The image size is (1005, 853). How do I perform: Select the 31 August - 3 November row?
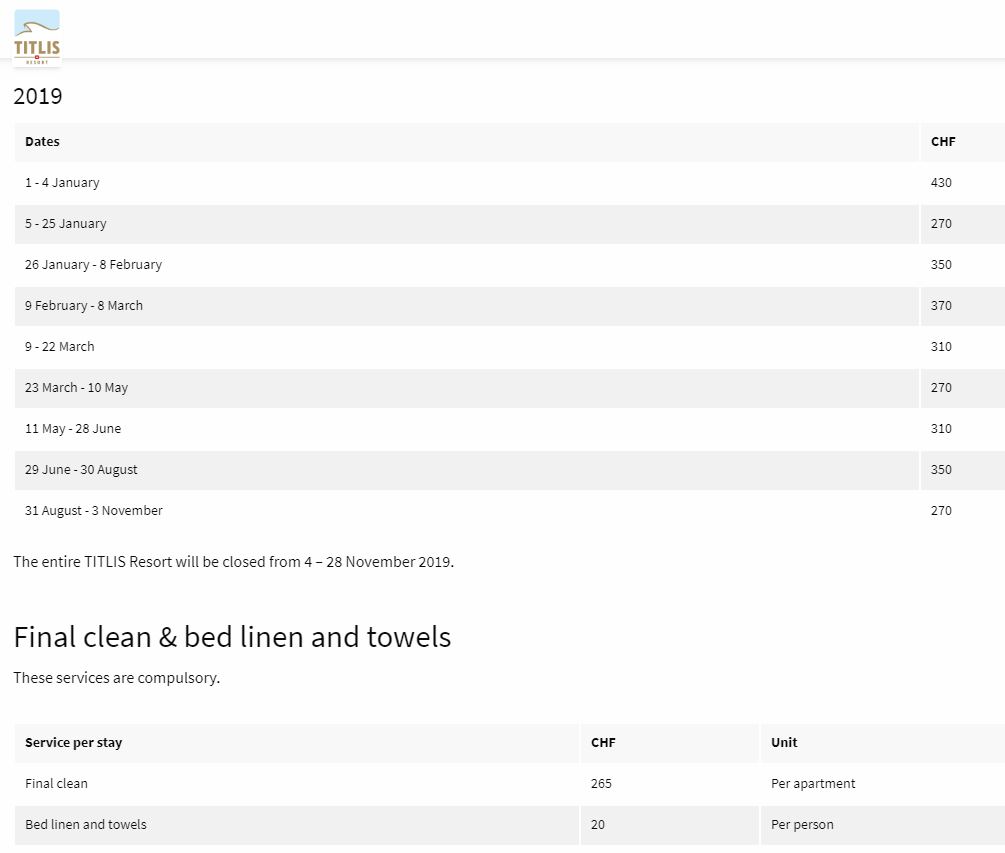pos(94,511)
